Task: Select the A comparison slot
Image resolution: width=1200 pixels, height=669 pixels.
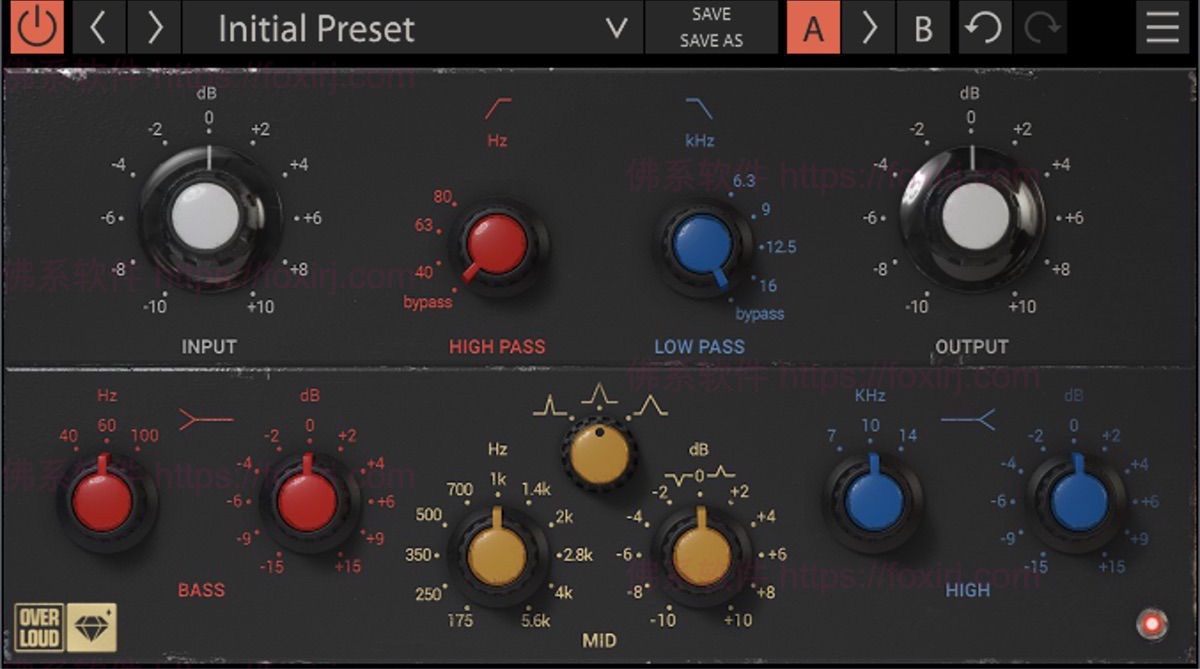Action: tap(813, 28)
